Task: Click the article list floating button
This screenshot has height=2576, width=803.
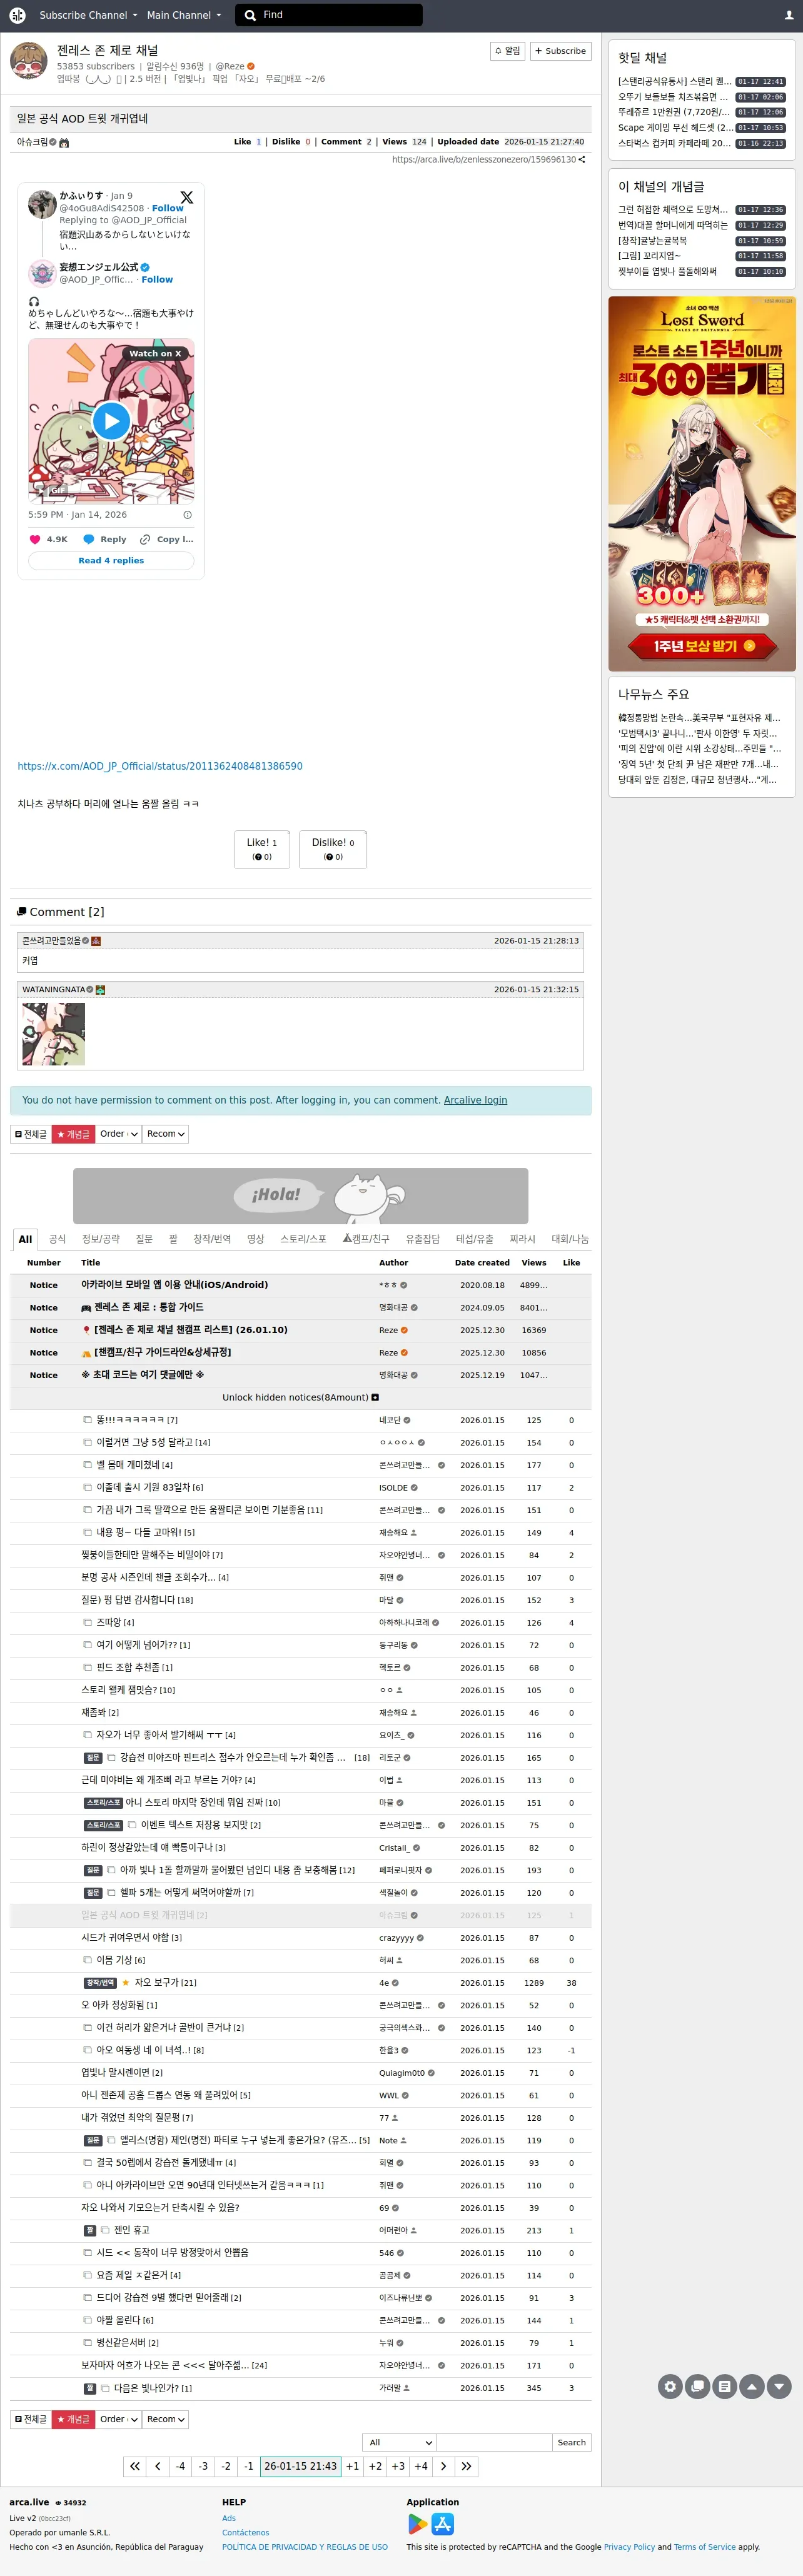Action: click(724, 2386)
